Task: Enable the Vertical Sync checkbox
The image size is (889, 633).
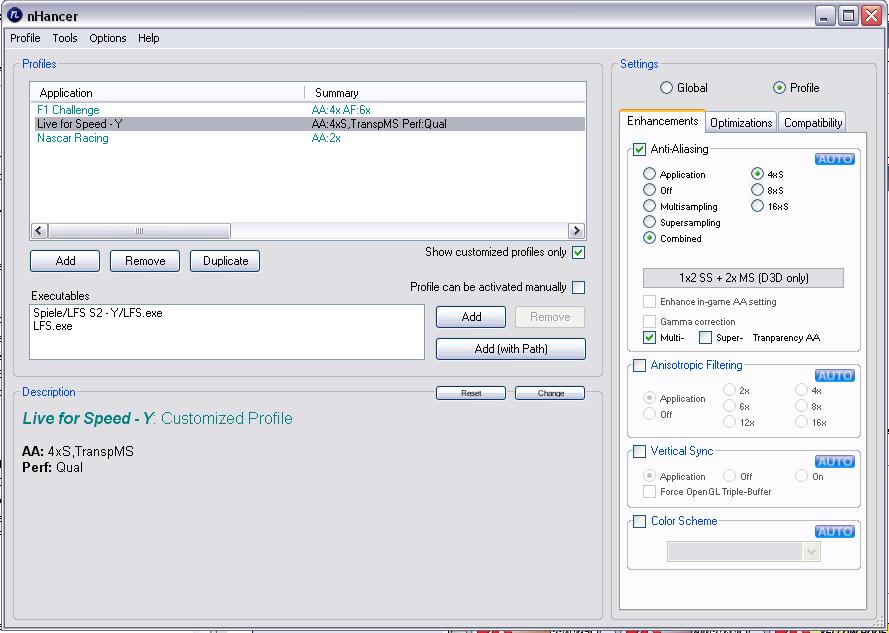Action: click(640, 451)
